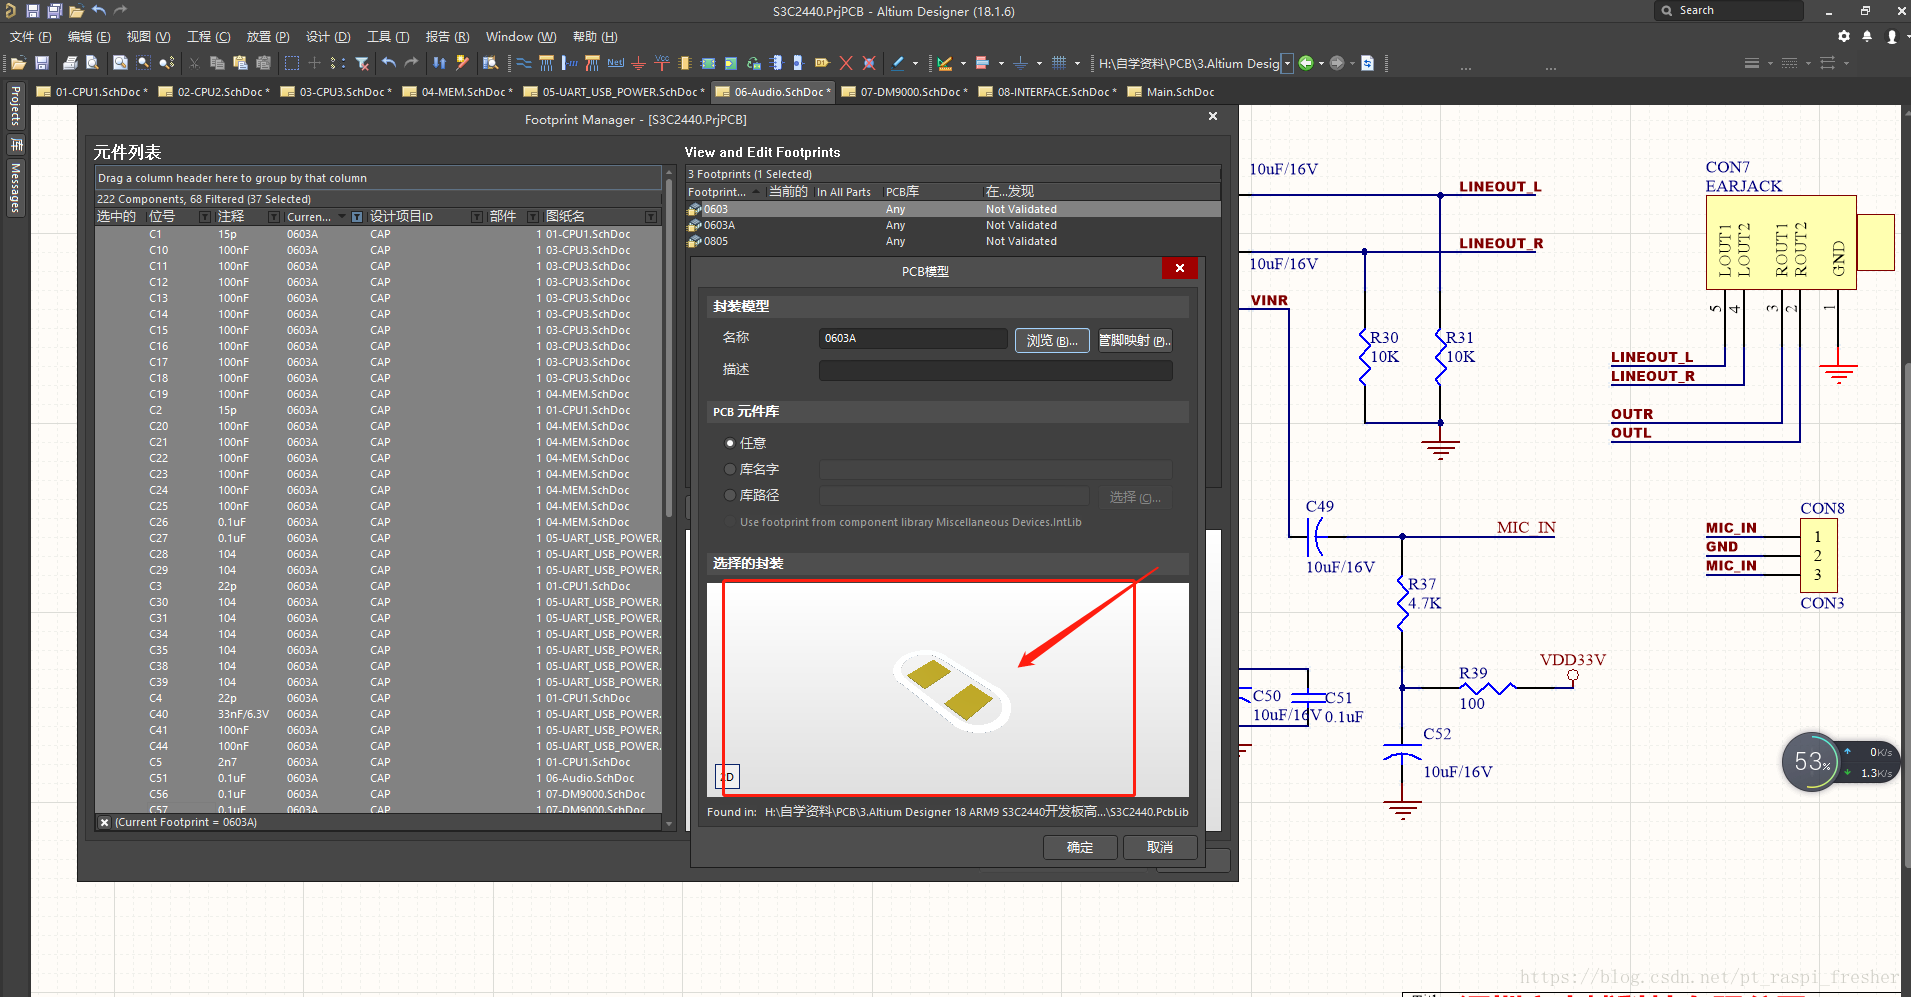
Task: Open the Current Footprint sort dropdown arrow
Action: 342,217
